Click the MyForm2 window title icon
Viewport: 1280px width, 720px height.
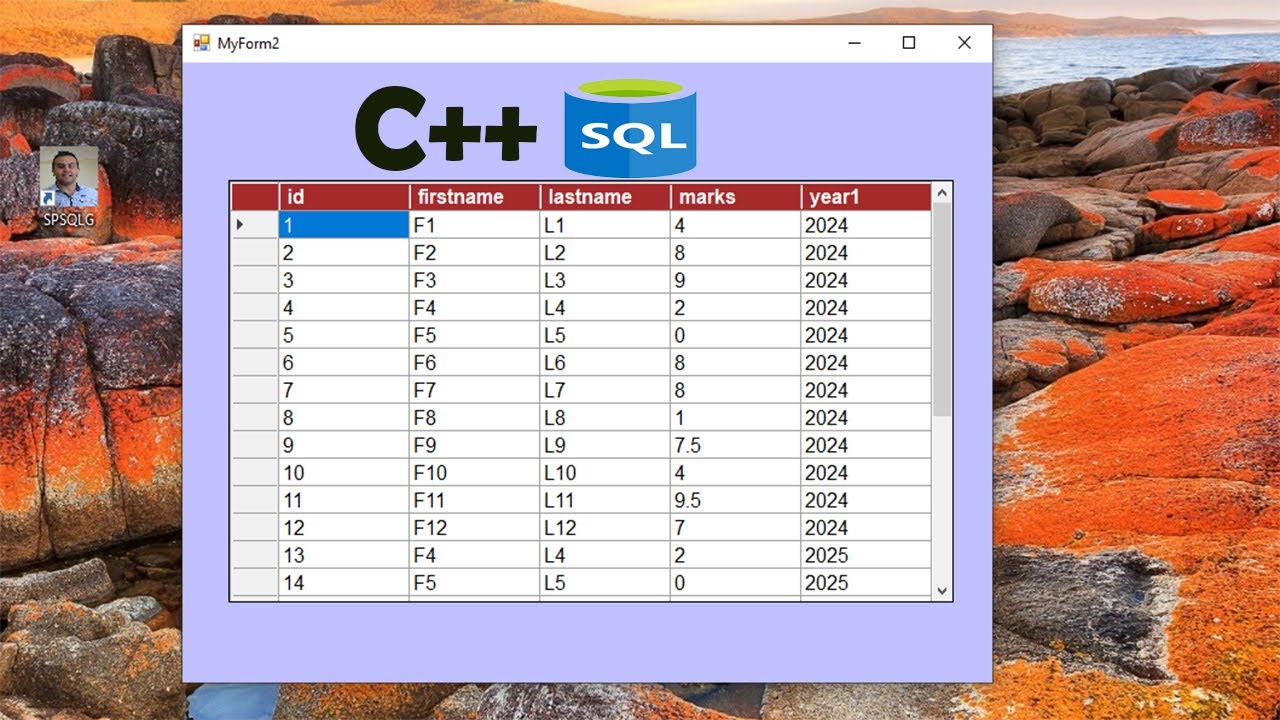pyautogui.click(x=201, y=43)
